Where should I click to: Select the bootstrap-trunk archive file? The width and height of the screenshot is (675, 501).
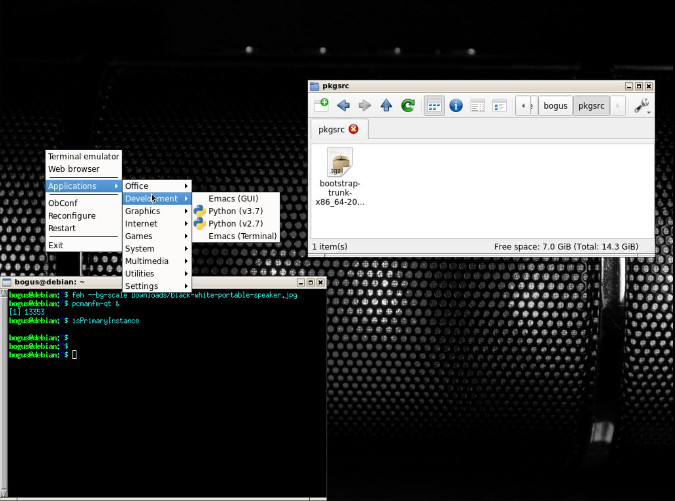click(x=340, y=177)
